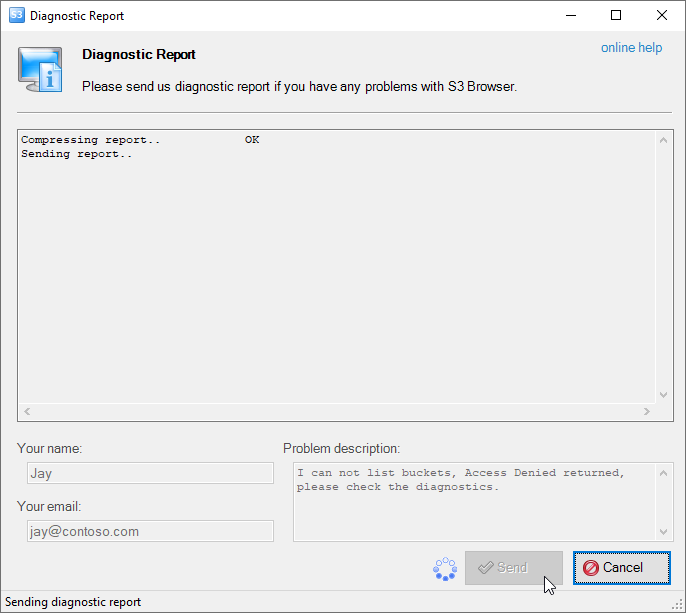The image size is (686, 613).
Task: Open the online help link
Action: [631, 48]
